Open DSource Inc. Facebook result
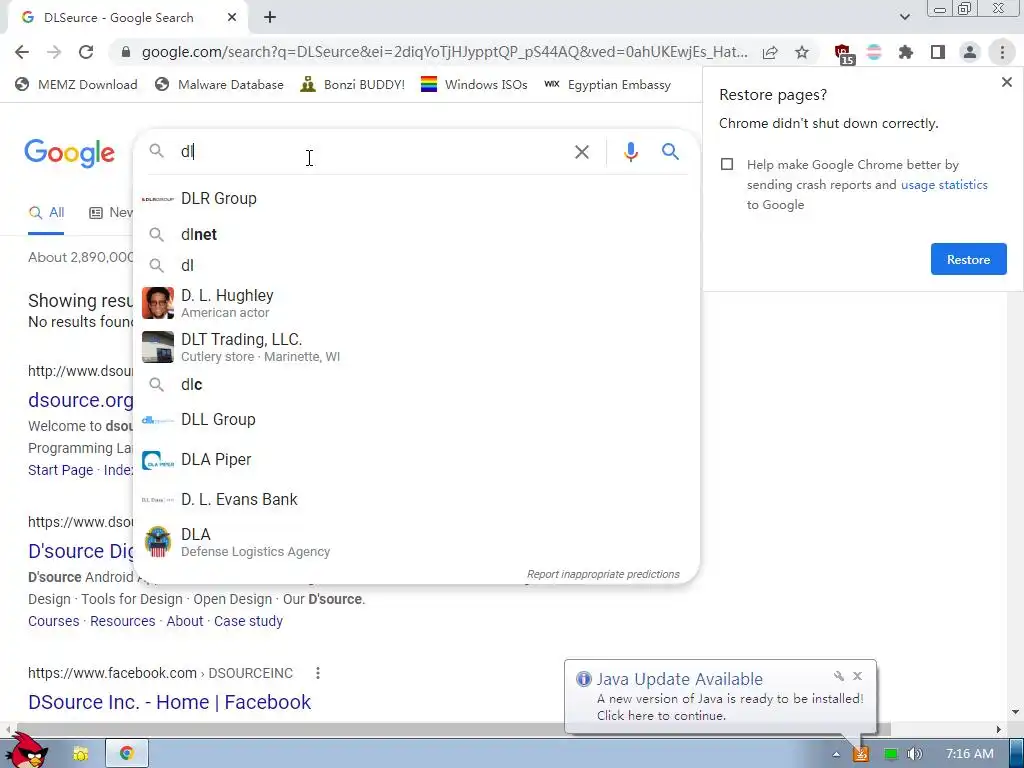The image size is (1024, 768). [x=169, y=702]
